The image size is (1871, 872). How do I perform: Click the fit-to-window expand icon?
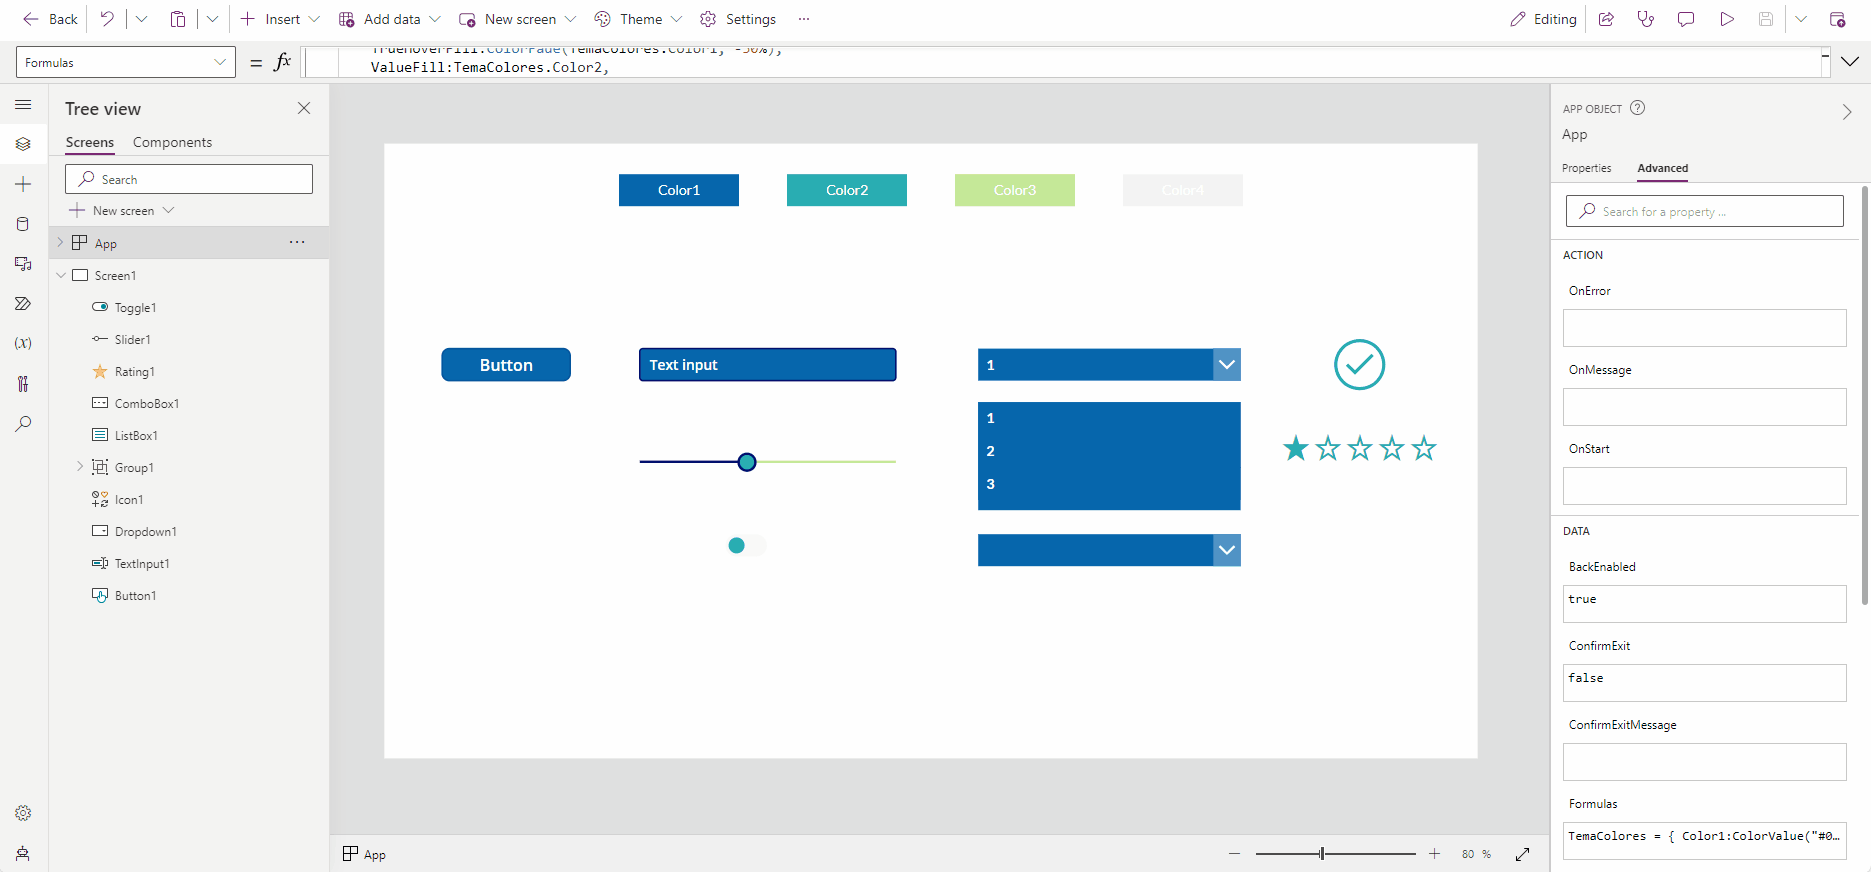click(x=1523, y=854)
